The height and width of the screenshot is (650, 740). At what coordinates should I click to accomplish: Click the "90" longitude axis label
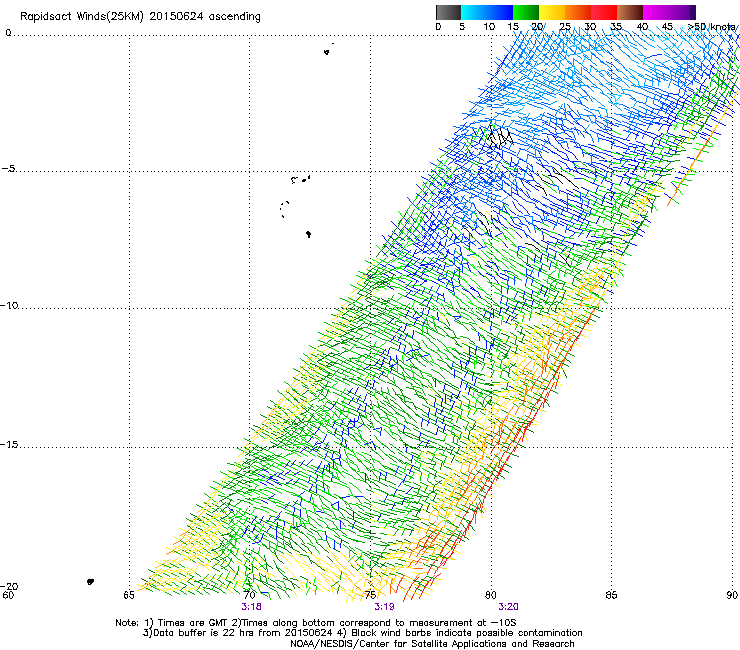[x=732, y=595]
